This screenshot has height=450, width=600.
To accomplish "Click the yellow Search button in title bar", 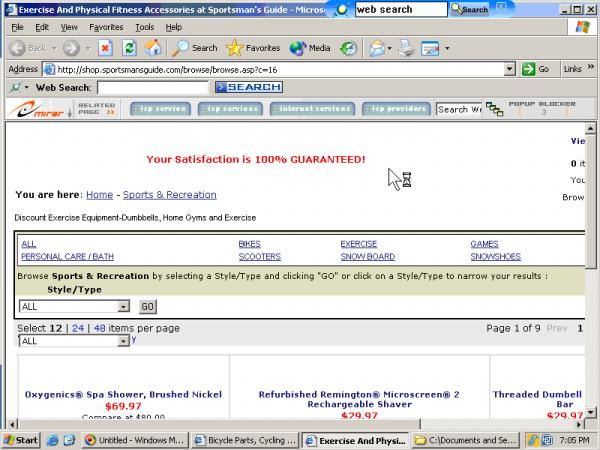I will point(470,9).
